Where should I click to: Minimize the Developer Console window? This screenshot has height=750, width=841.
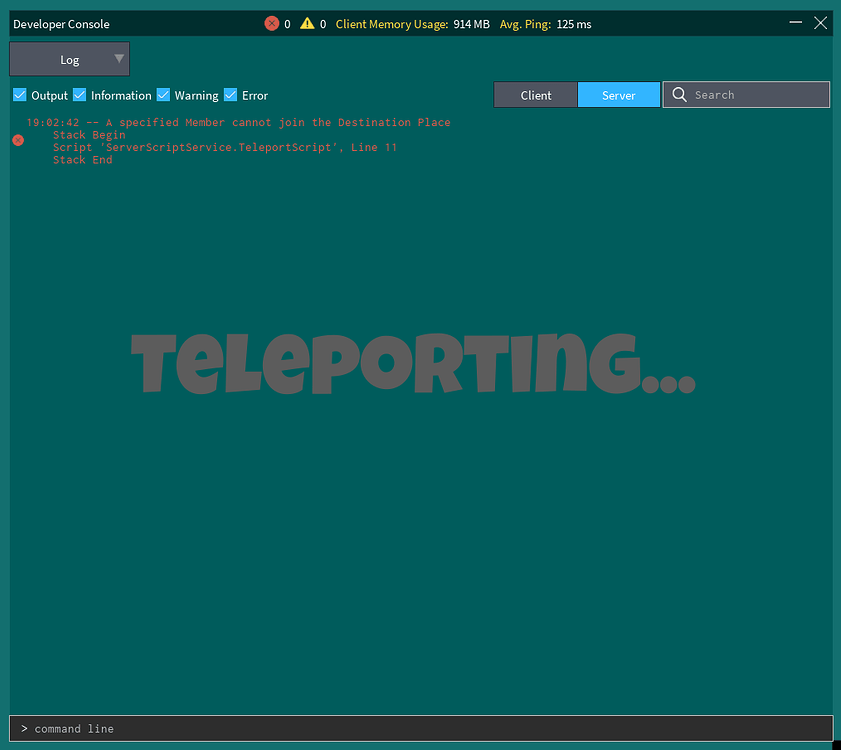click(796, 23)
